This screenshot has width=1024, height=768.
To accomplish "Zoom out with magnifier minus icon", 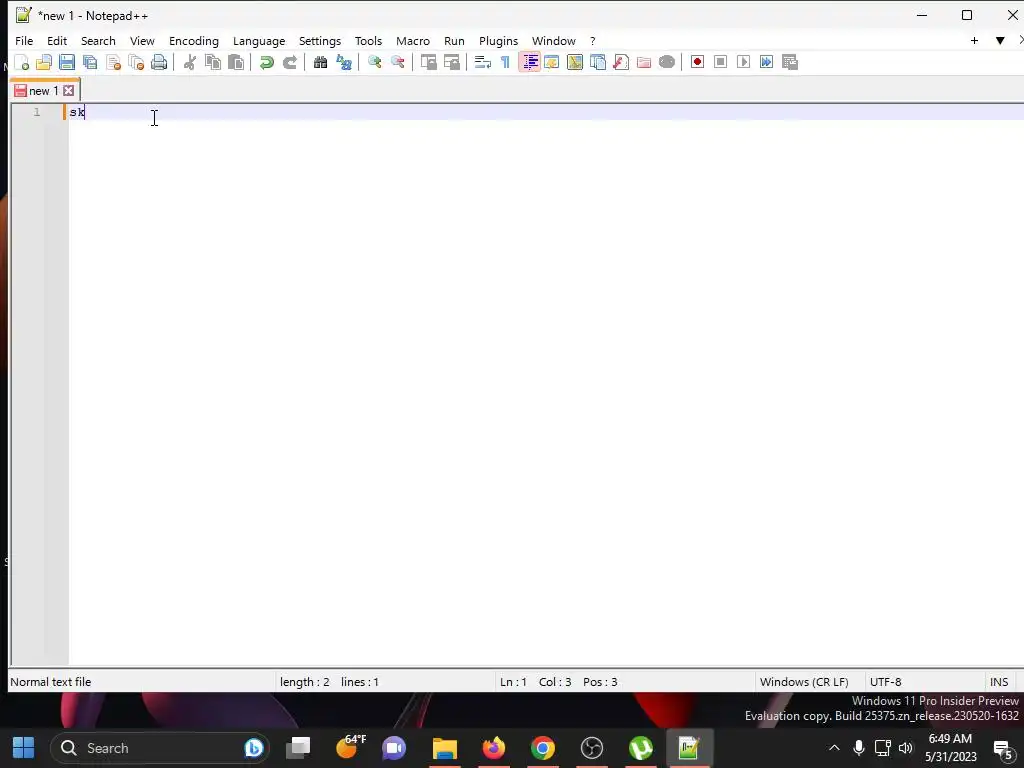I will tap(397, 62).
